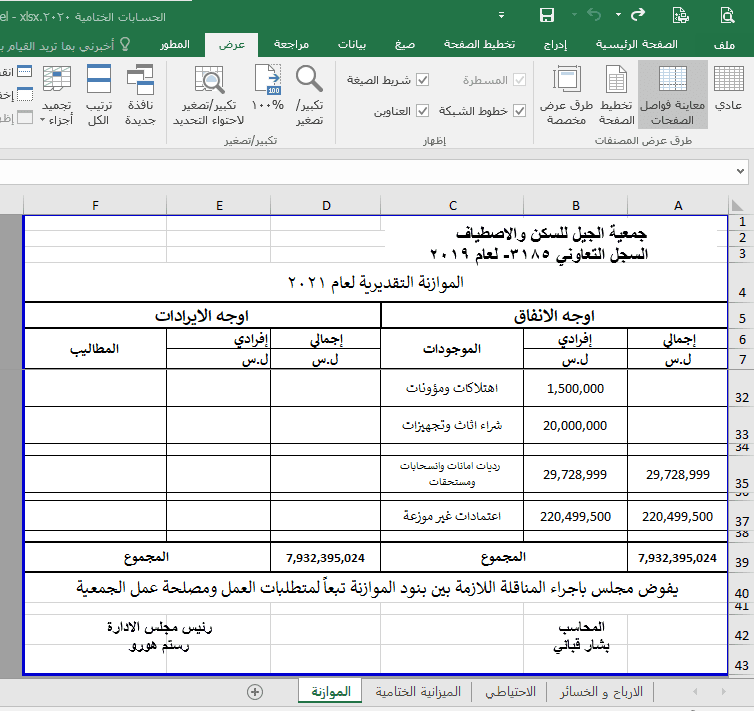The height and width of the screenshot is (711, 754).
Task: Open the Developer (المطور) tab
Action: point(175,45)
